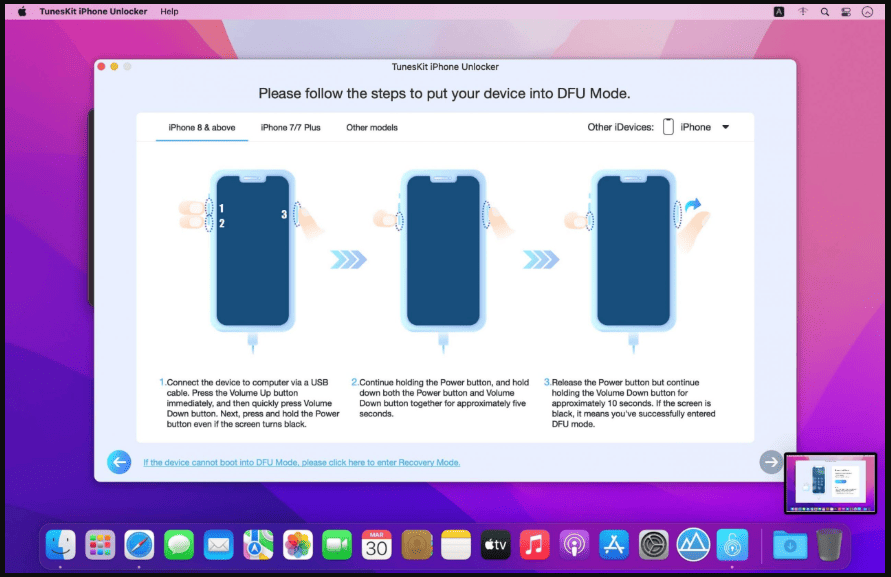The image size is (891, 577).
Task: Click the Wi-Fi status icon
Action: click(x=802, y=11)
